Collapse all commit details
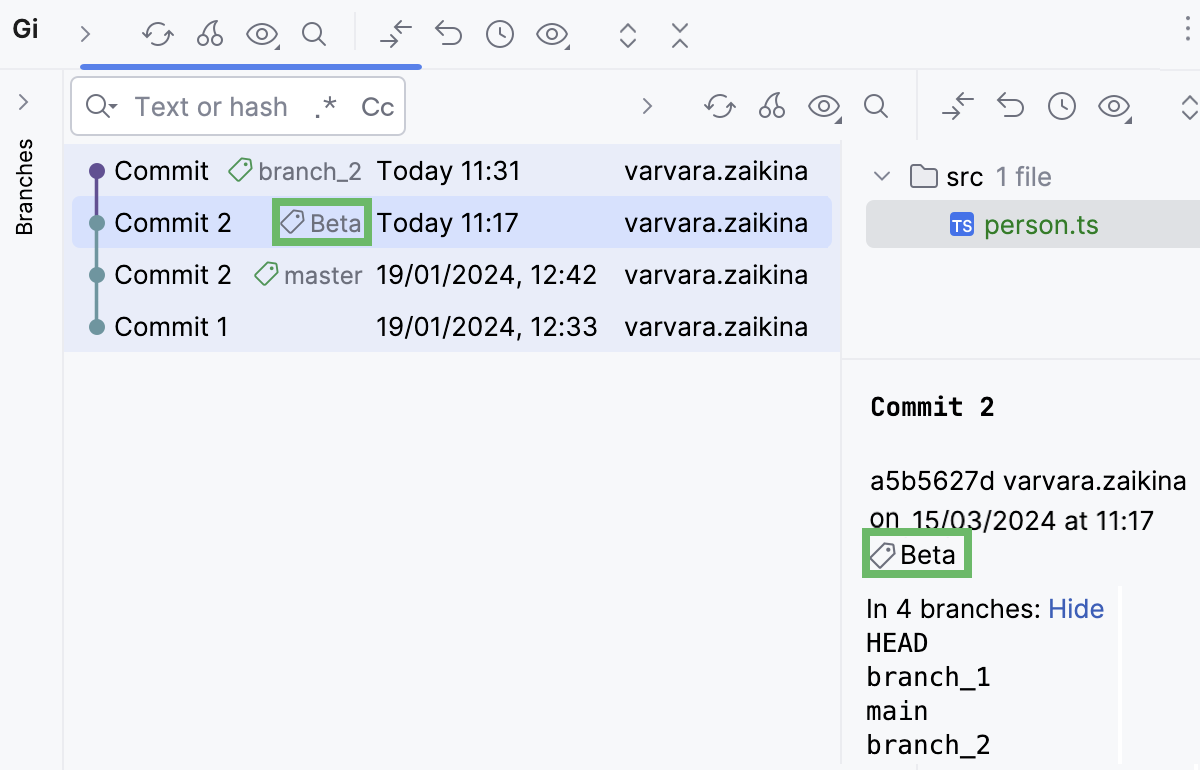 [x=679, y=34]
